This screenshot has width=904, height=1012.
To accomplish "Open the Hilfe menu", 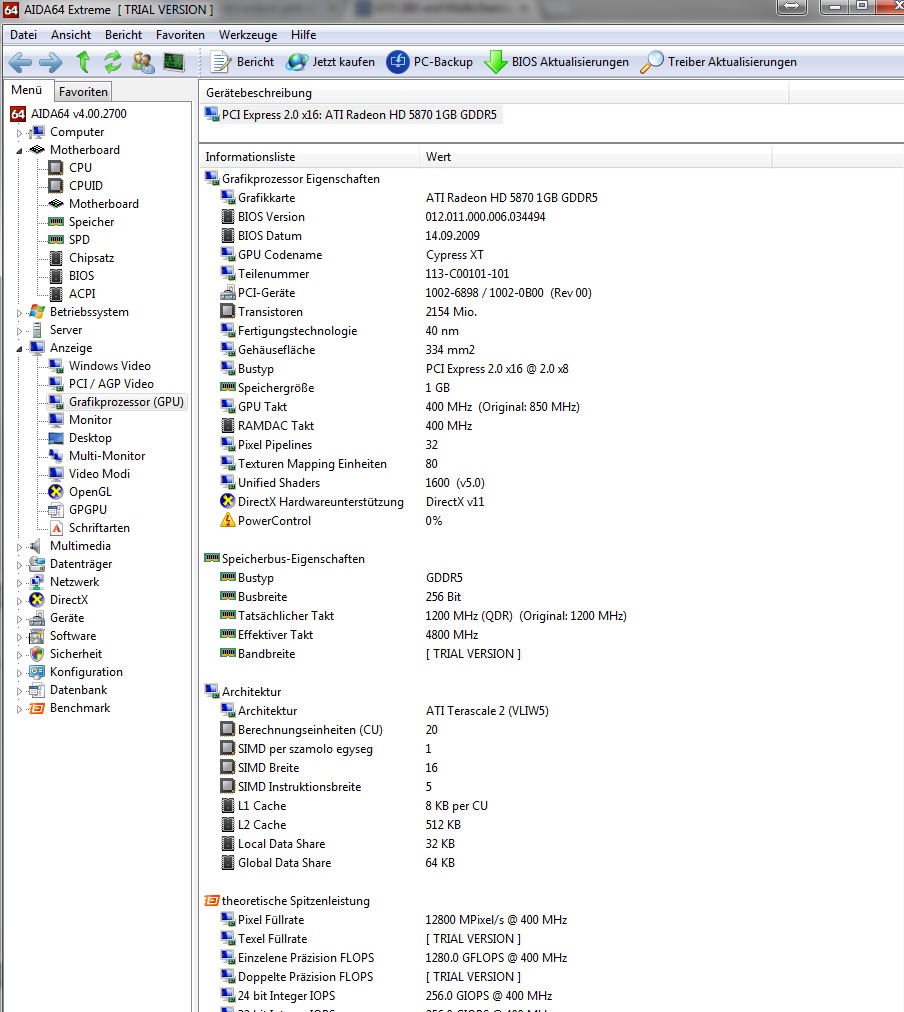I will point(303,35).
